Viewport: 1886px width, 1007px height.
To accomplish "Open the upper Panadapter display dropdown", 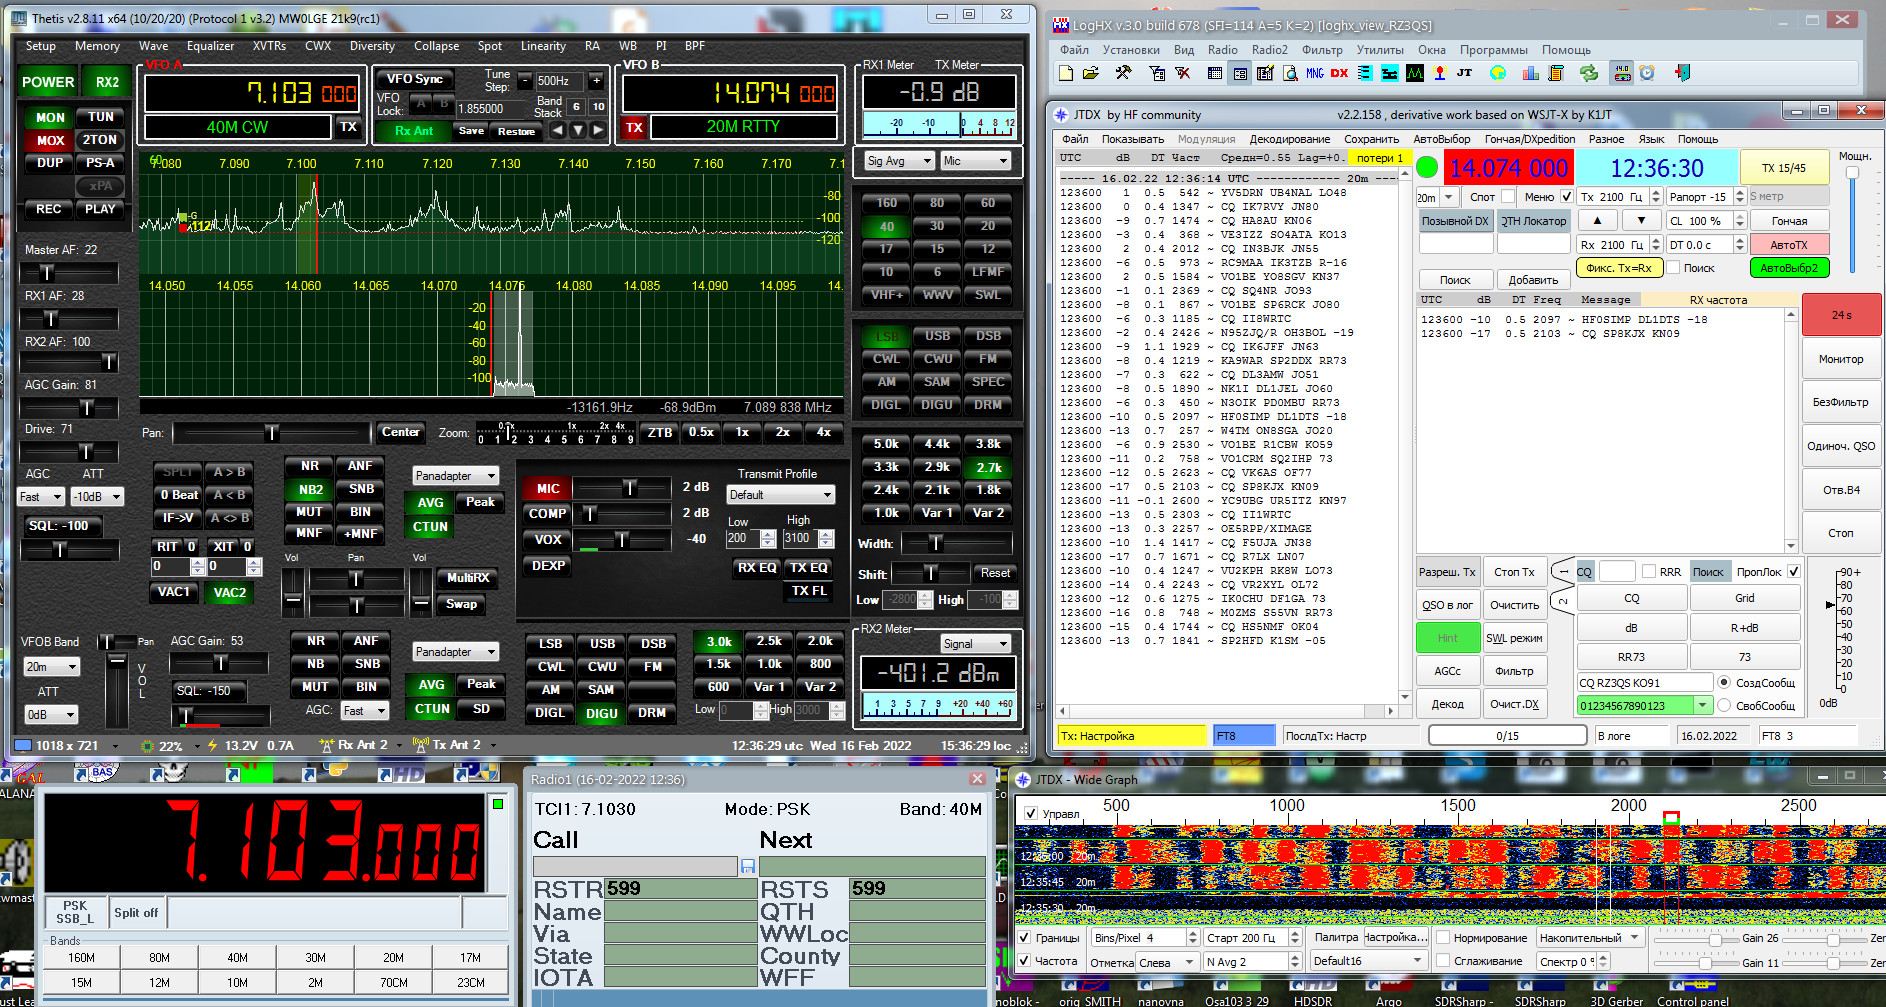I will click(x=455, y=476).
